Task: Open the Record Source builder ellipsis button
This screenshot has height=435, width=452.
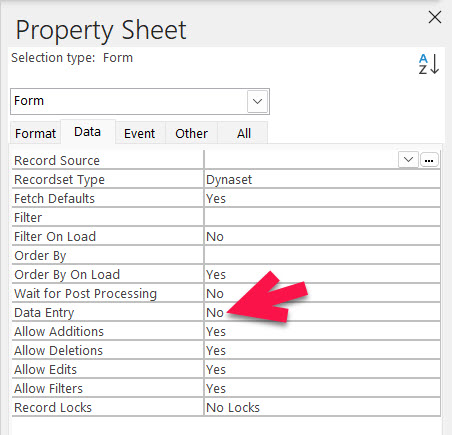Action: pyautogui.click(x=429, y=160)
